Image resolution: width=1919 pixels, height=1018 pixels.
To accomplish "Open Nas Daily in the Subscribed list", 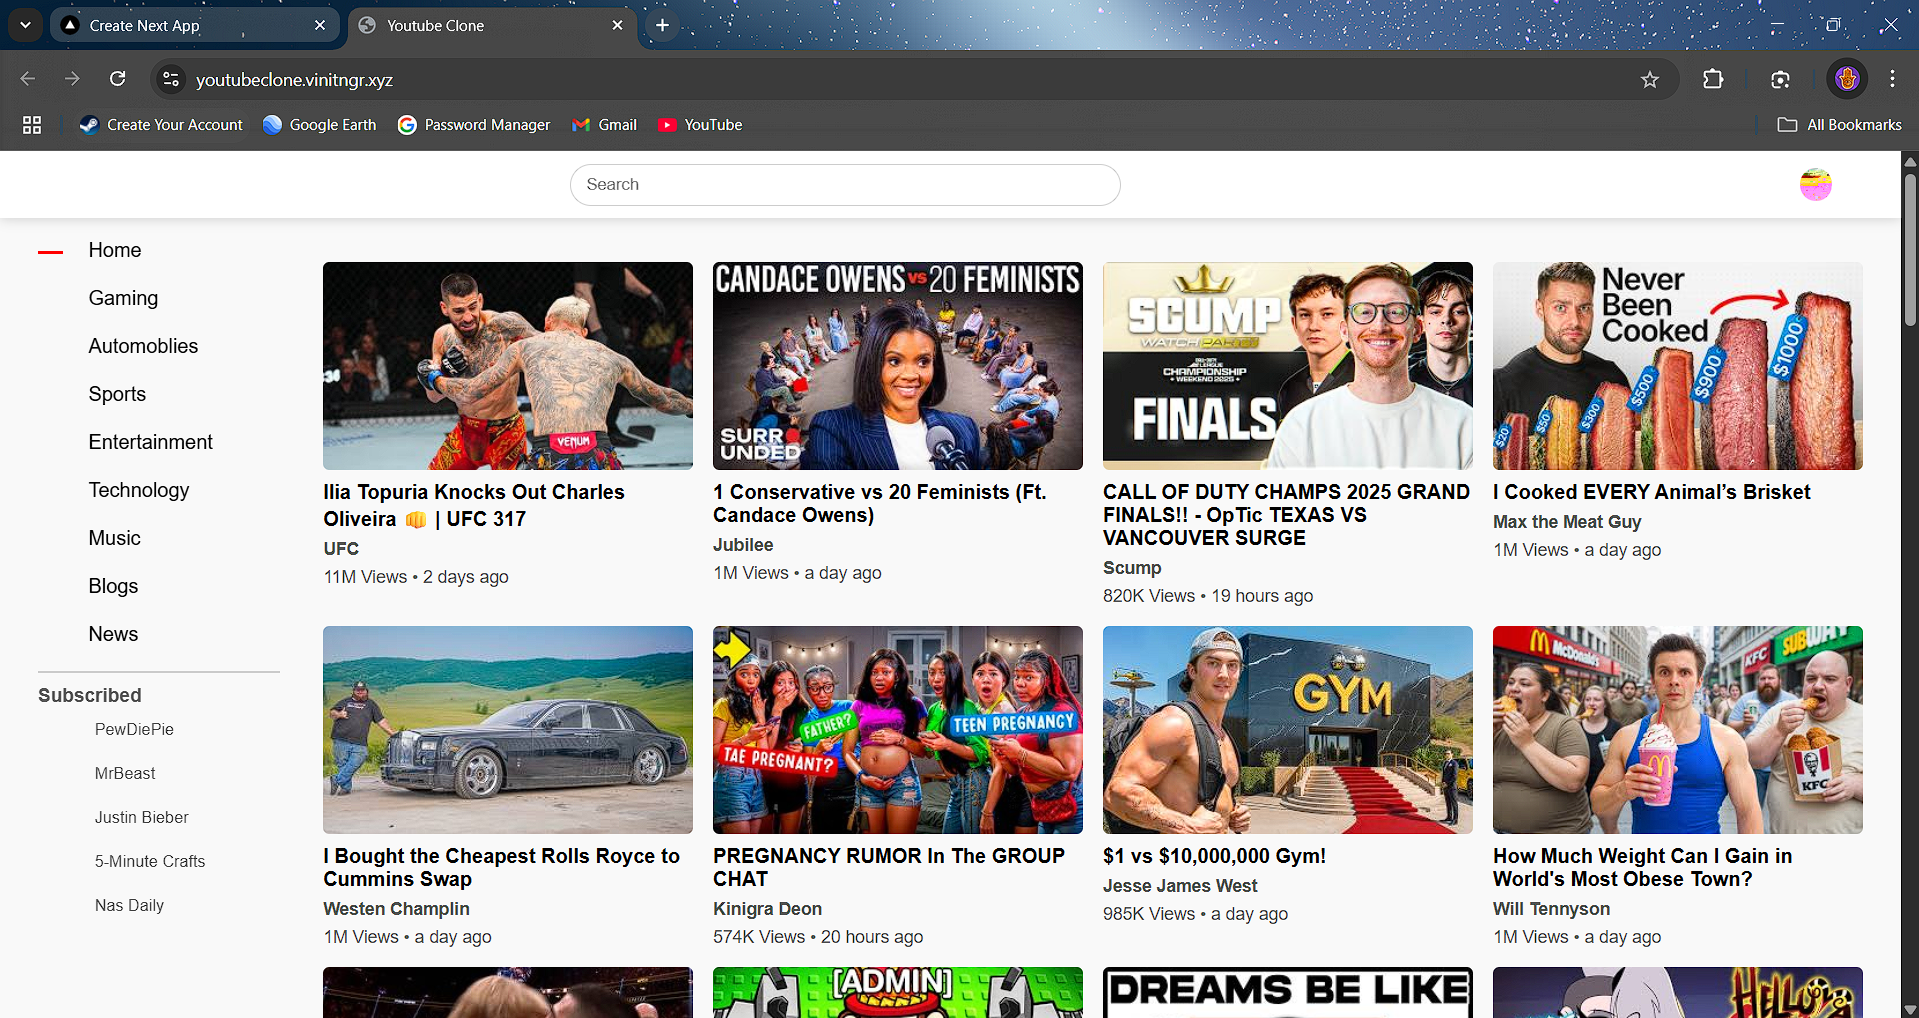I will [129, 906].
